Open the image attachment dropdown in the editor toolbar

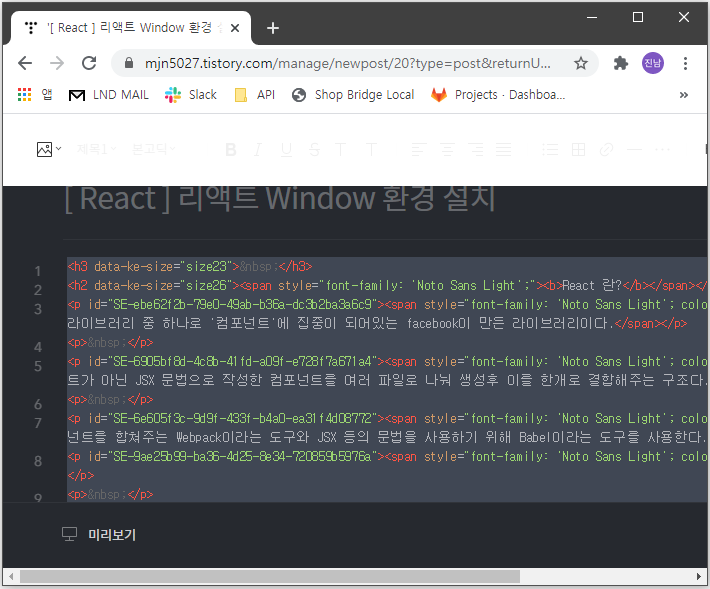coord(48,149)
